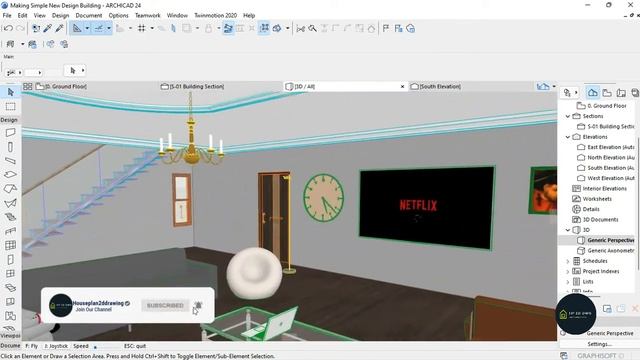Screen dimensions: 640x360
Task: Close the 3D / All tab
Action: 402,87
